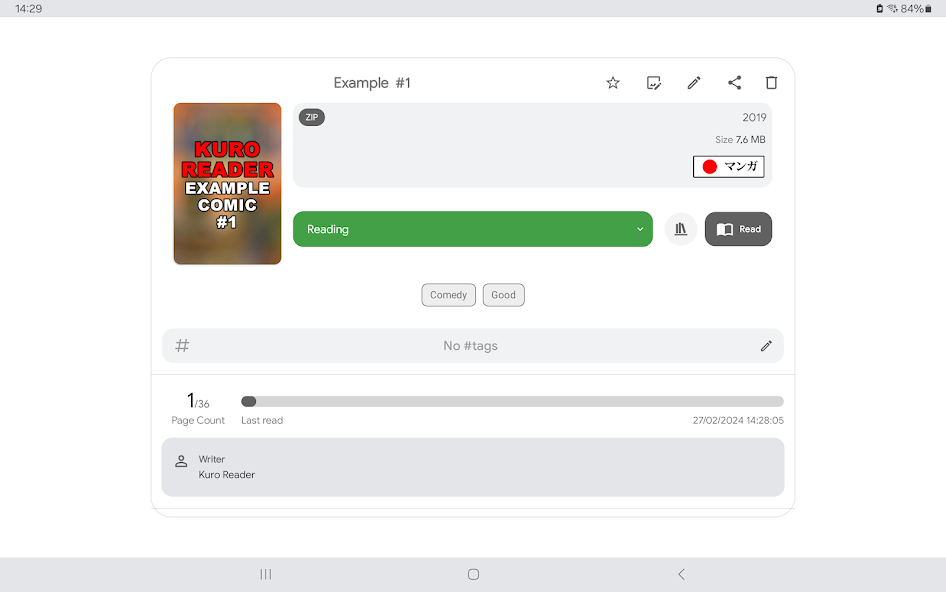Star this comic as a favorite

coord(612,83)
